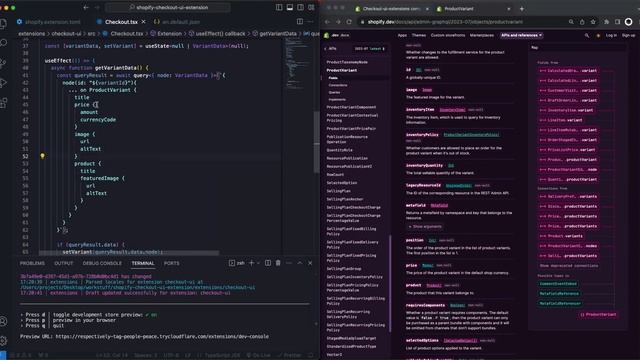Open the browser profile avatar
Viewport: 640px width, 360px height.
pos(629,22)
